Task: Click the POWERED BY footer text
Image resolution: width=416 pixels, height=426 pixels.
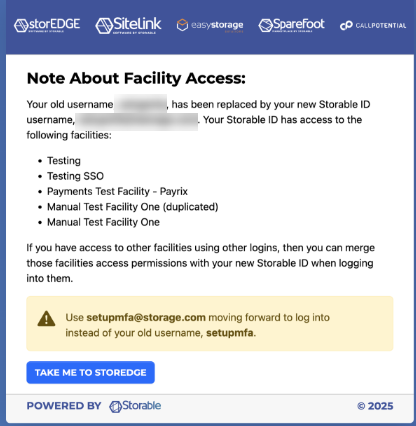Action: tap(64, 406)
